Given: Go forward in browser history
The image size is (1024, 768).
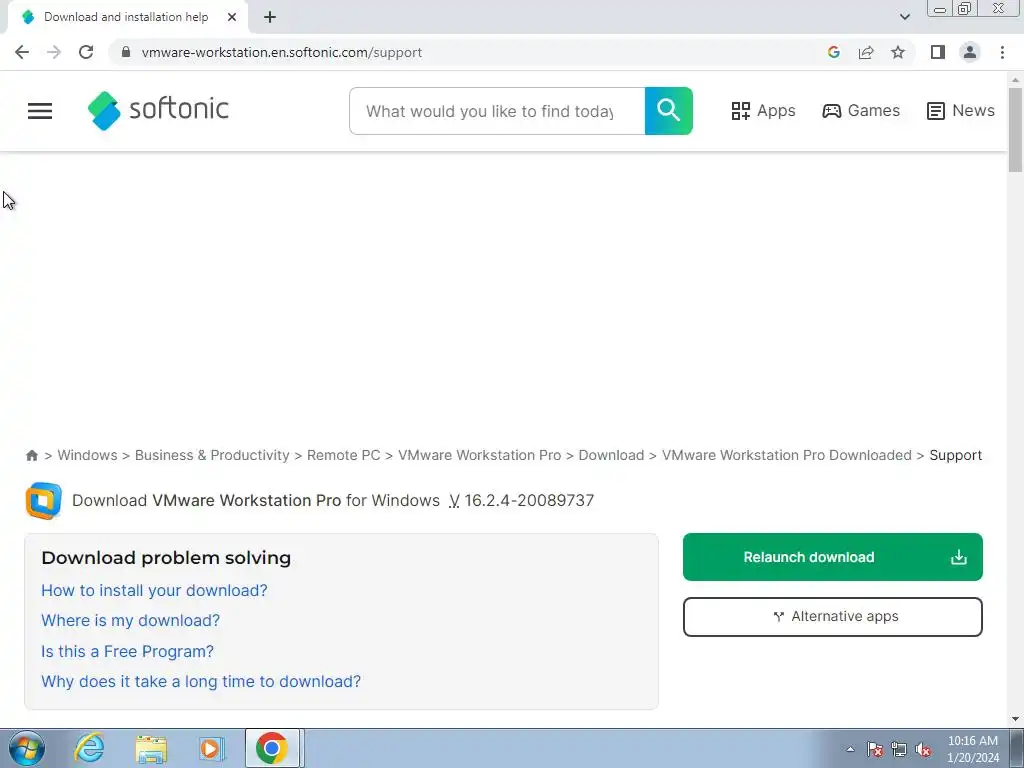Looking at the screenshot, I should click(x=54, y=52).
